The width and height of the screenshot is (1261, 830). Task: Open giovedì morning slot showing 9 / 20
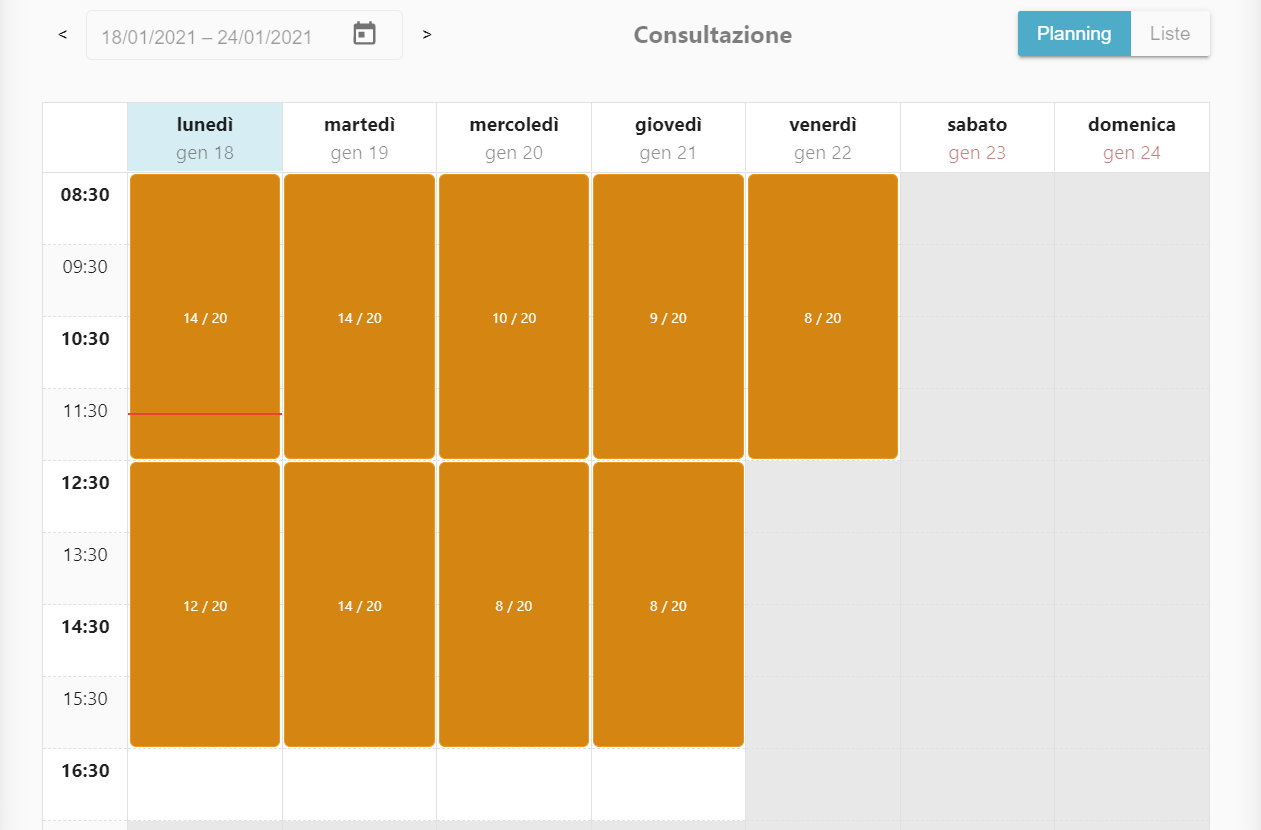point(668,317)
